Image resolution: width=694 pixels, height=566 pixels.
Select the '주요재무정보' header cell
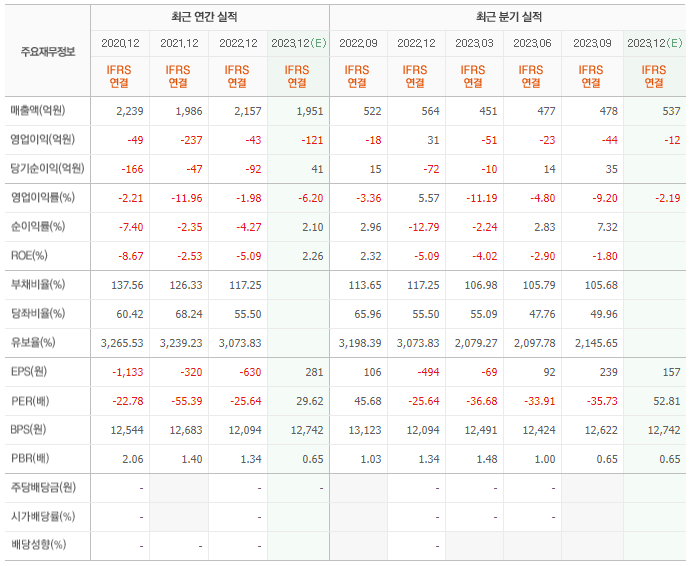(x=48, y=52)
